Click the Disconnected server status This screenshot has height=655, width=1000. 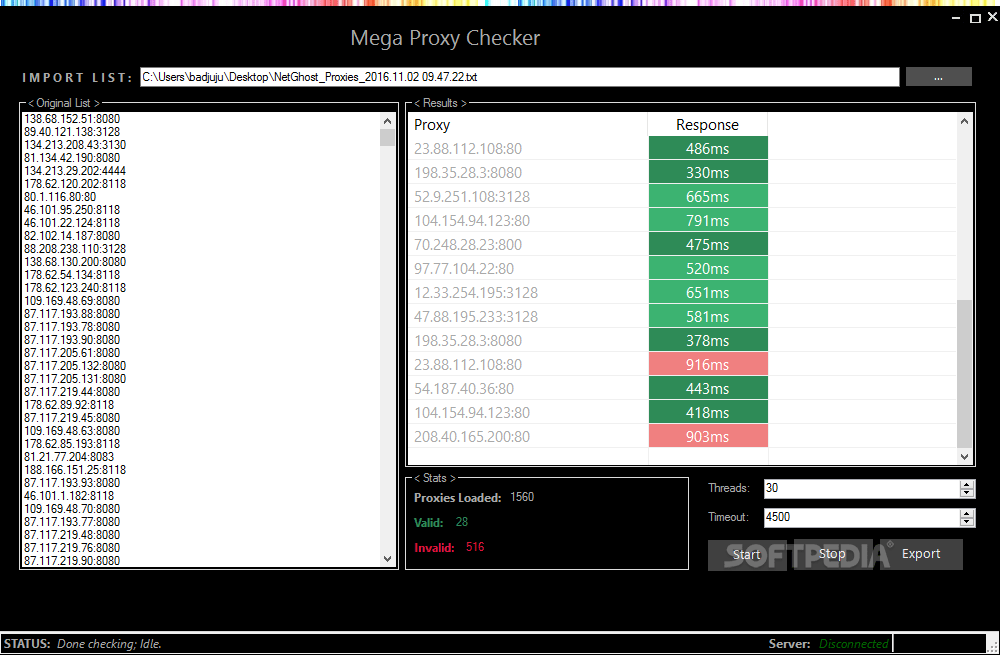pyautogui.click(x=853, y=644)
